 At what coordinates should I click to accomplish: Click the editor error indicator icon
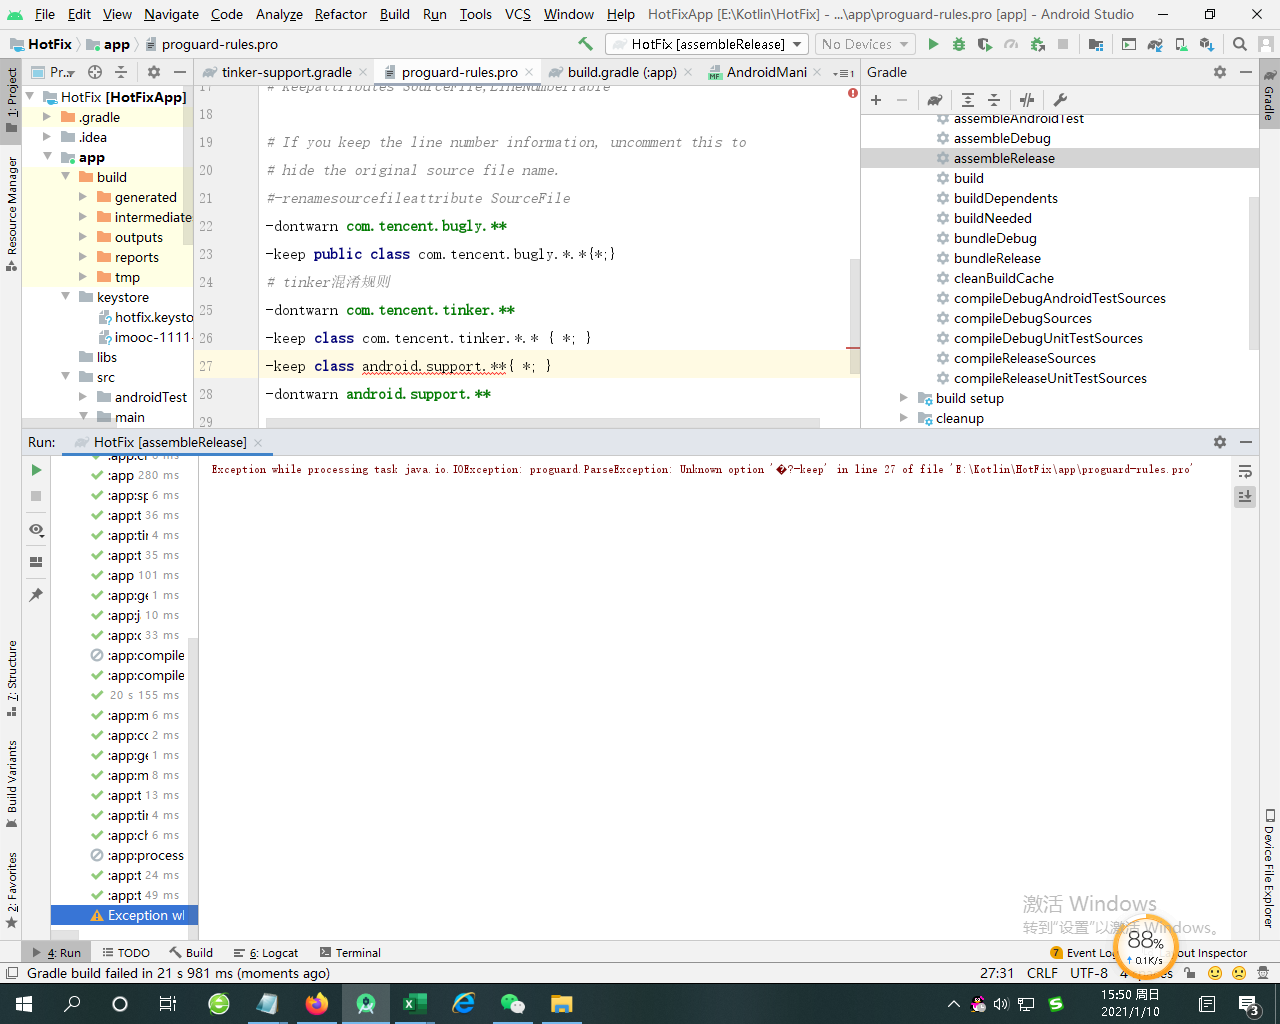click(853, 93)
